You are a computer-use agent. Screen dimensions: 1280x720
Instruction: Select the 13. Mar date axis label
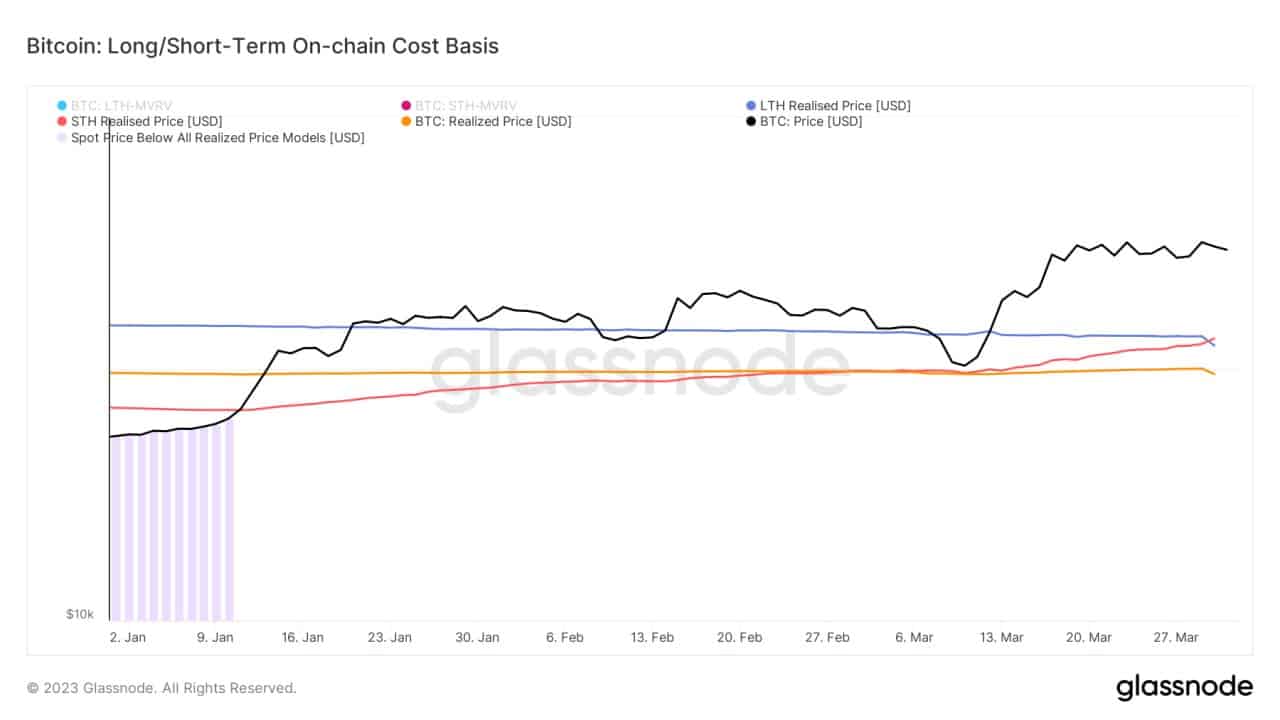click(x=1000, y=637)
